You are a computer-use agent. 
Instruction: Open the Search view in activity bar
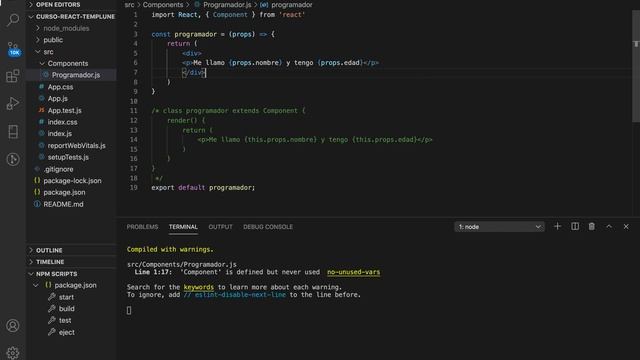click(13, 20)
